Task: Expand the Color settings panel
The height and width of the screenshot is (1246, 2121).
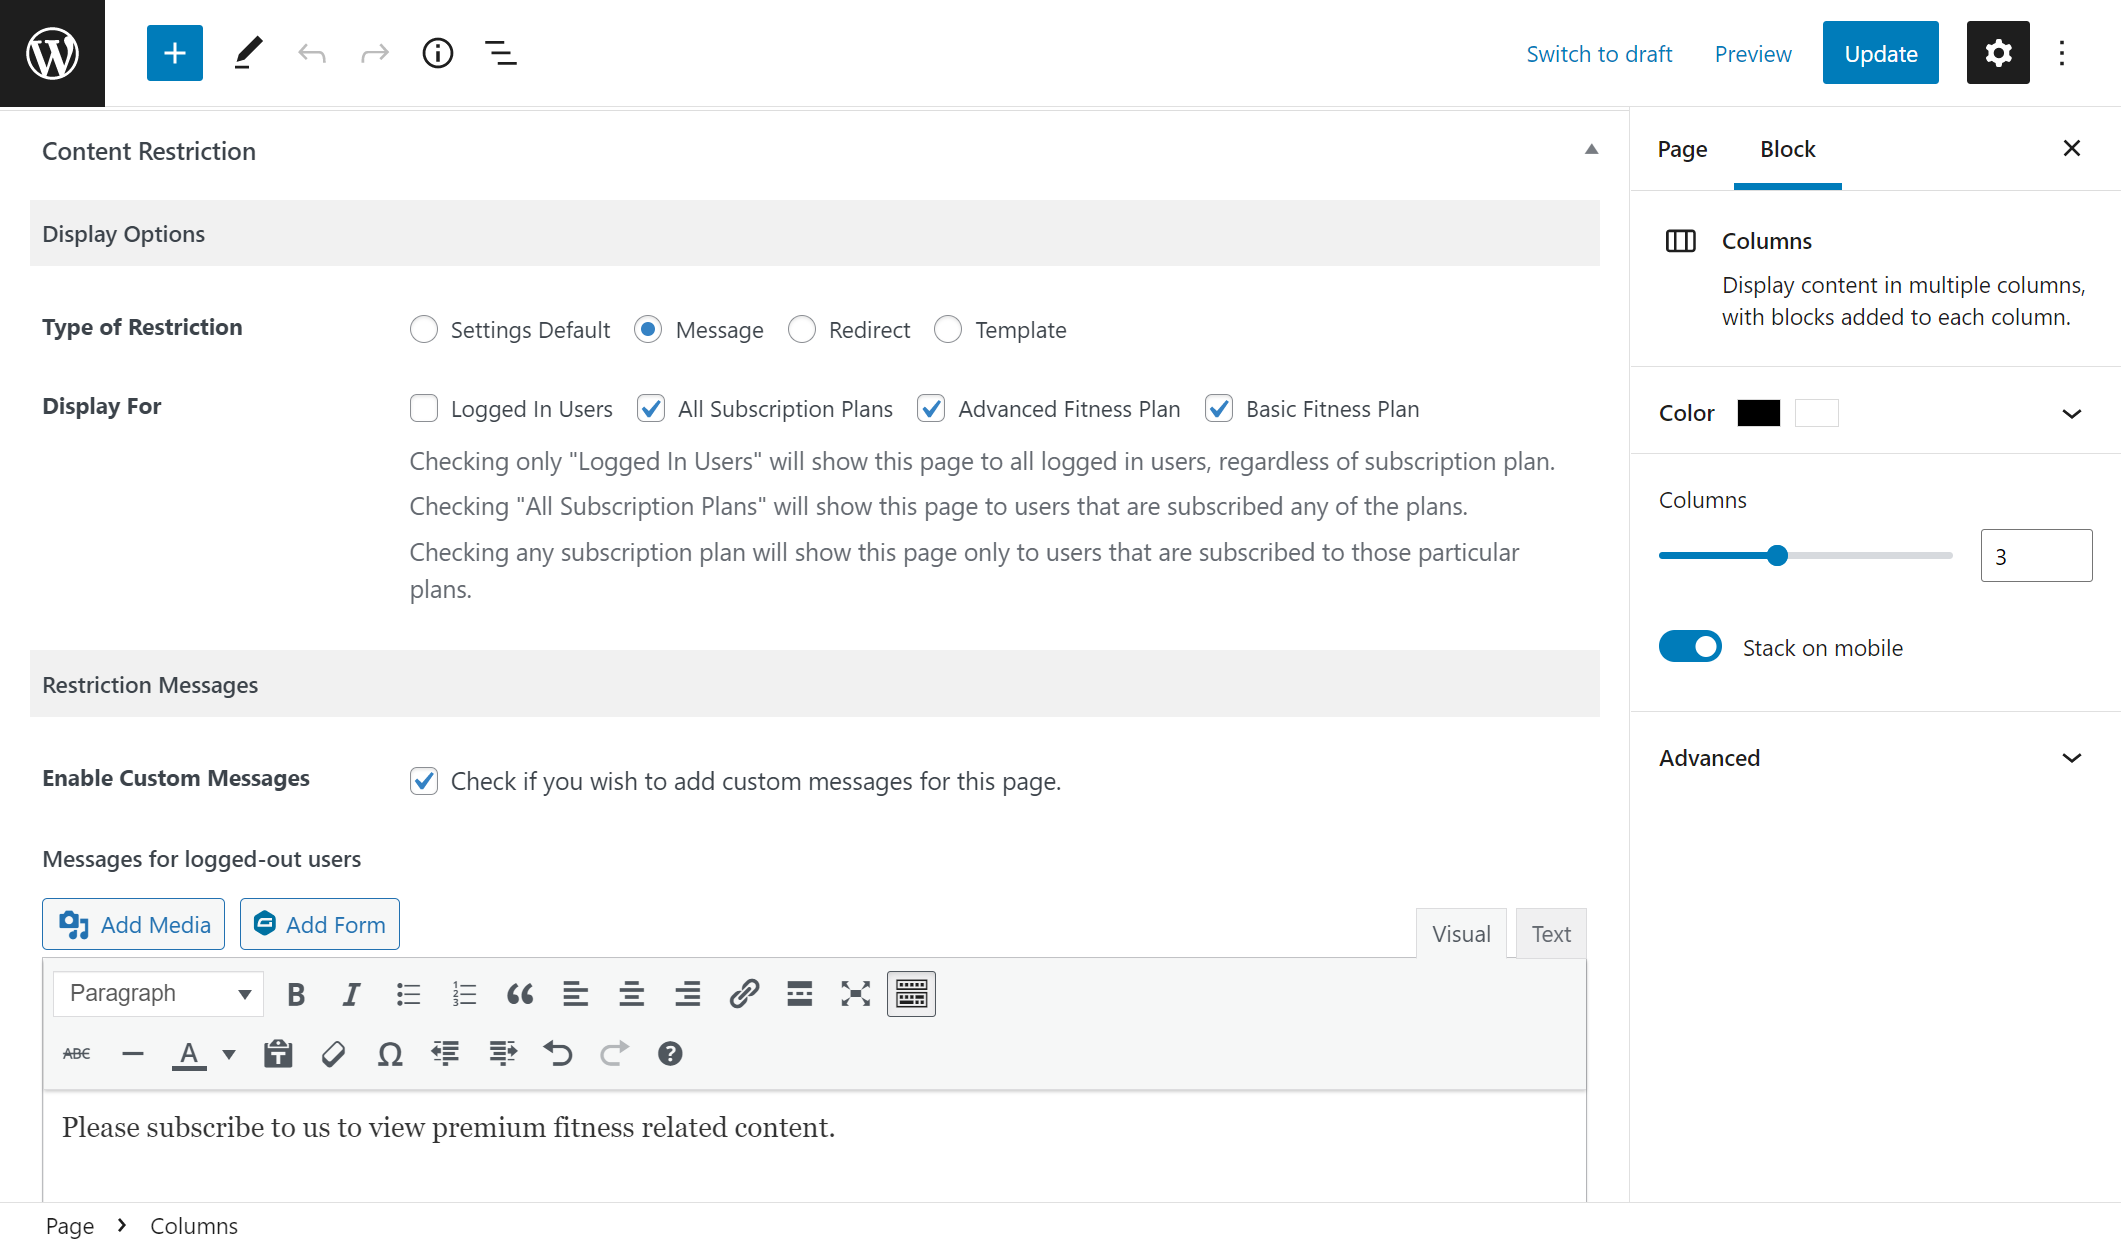Action: coord(2071,413)
